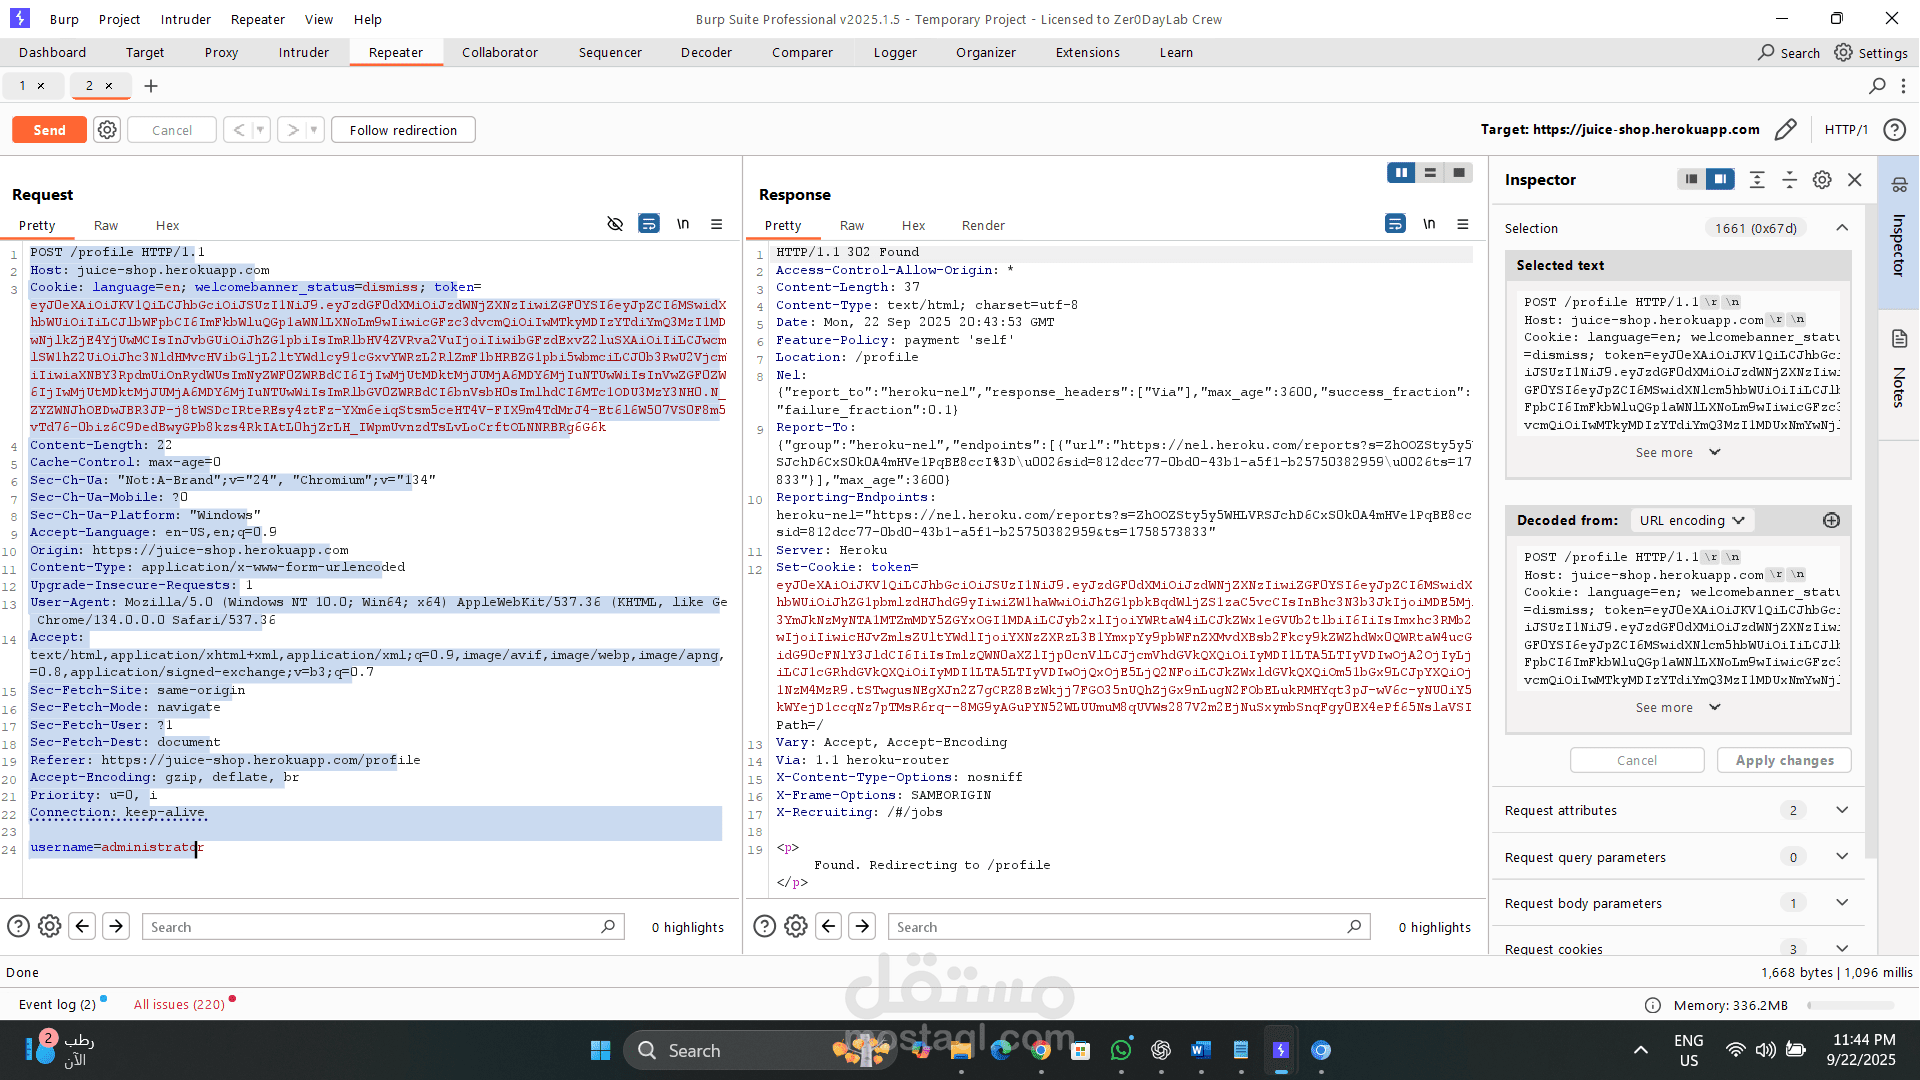Add a decoding step plus icon
Image resolution: width=1920 pixels, height=1080 pixels.
(1831, 520)
